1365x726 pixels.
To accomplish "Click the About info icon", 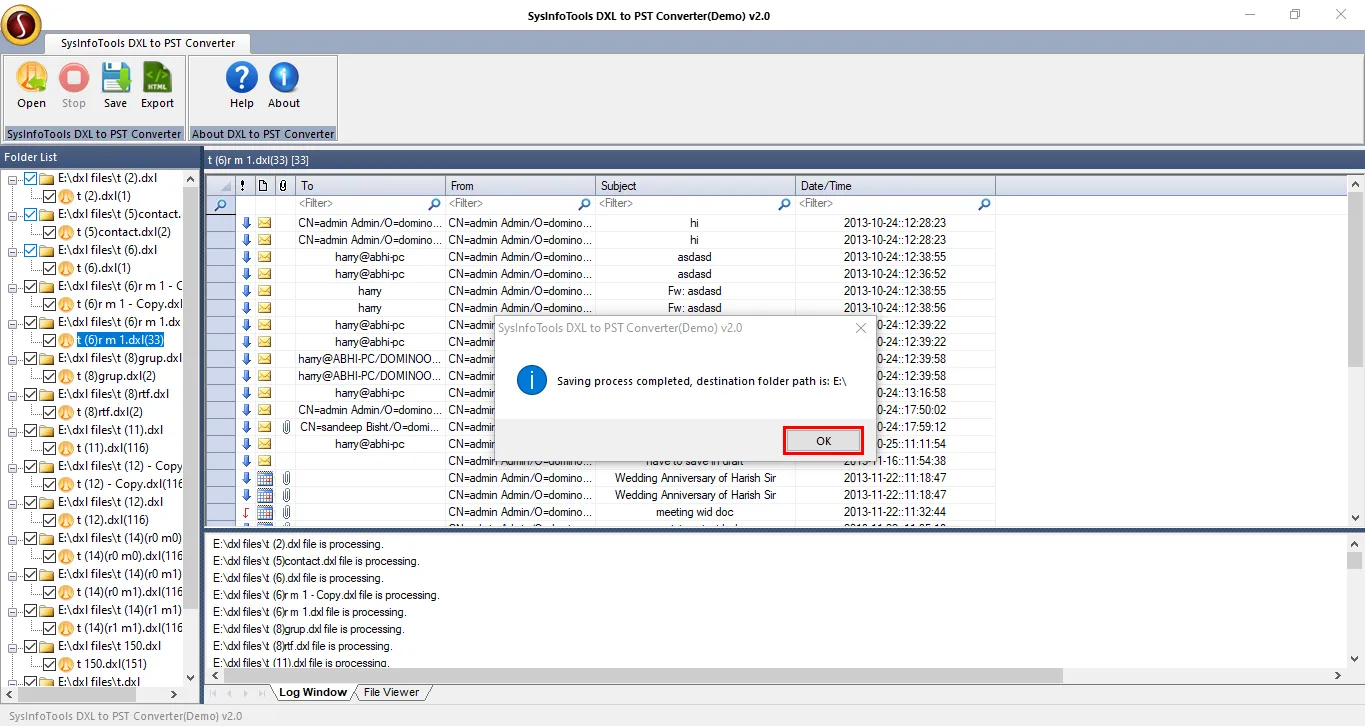I will [x=283, y=78].
